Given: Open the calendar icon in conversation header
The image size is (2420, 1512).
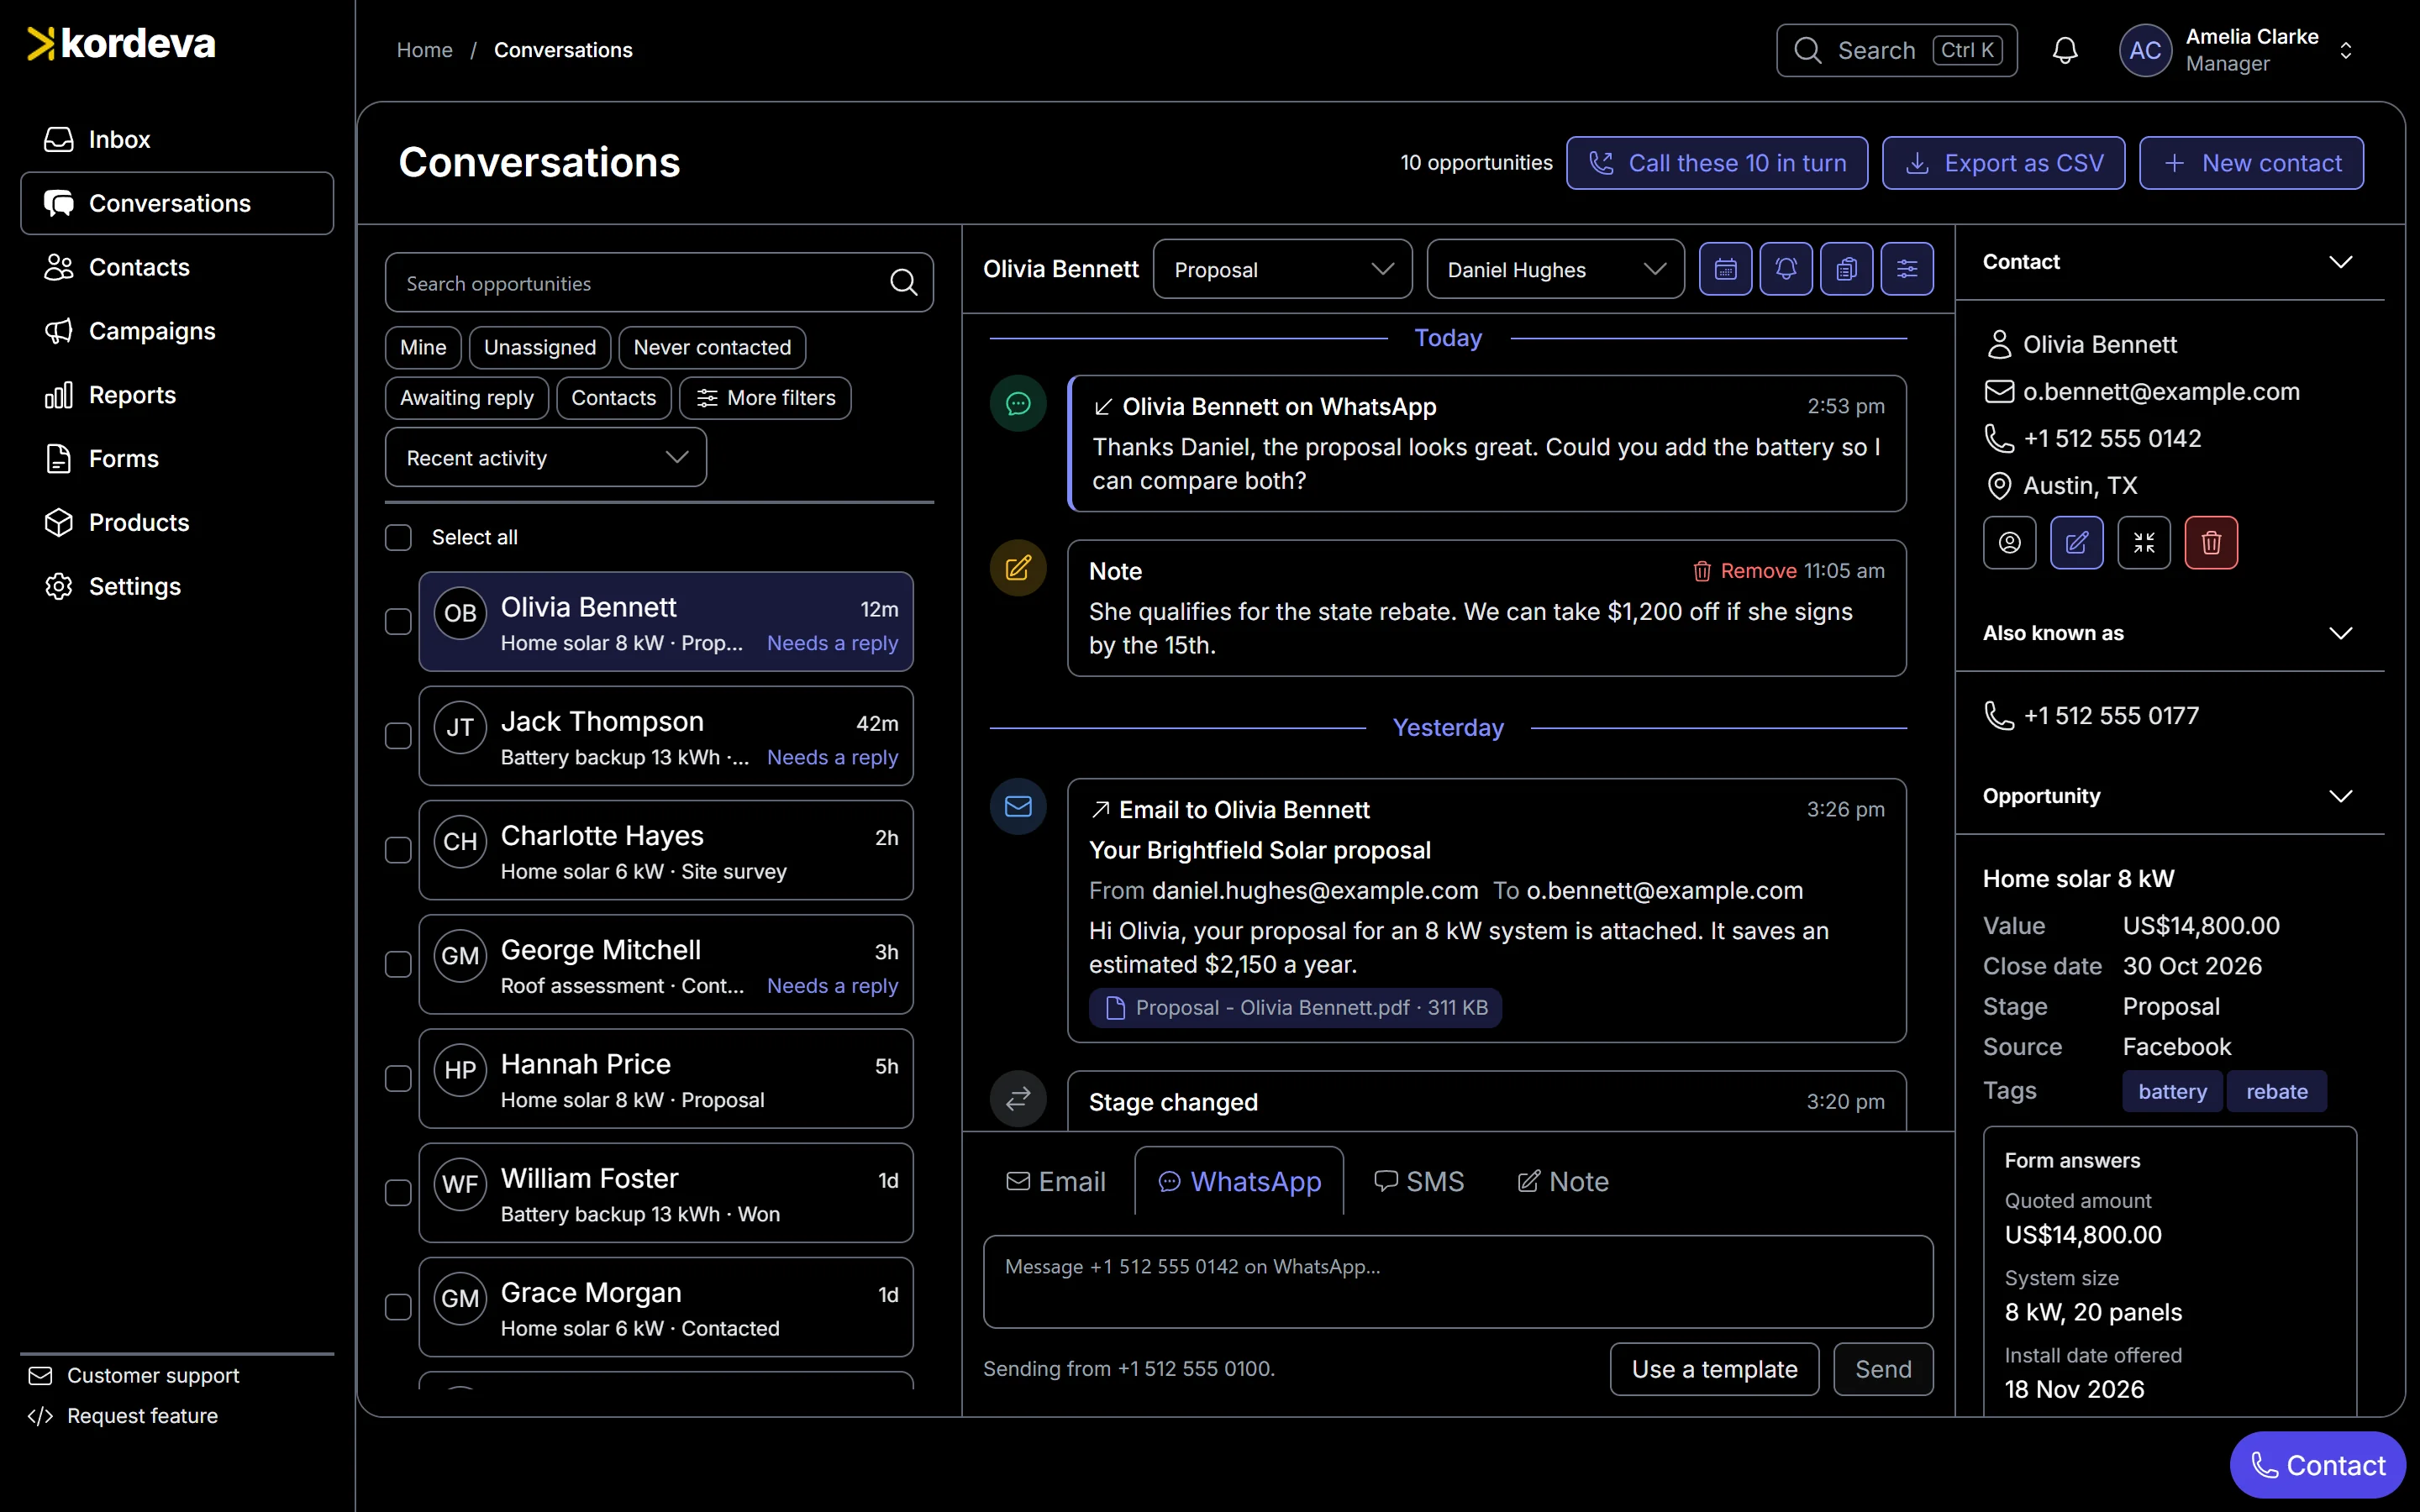Looking at the screenshot, I should [1725, 269].
